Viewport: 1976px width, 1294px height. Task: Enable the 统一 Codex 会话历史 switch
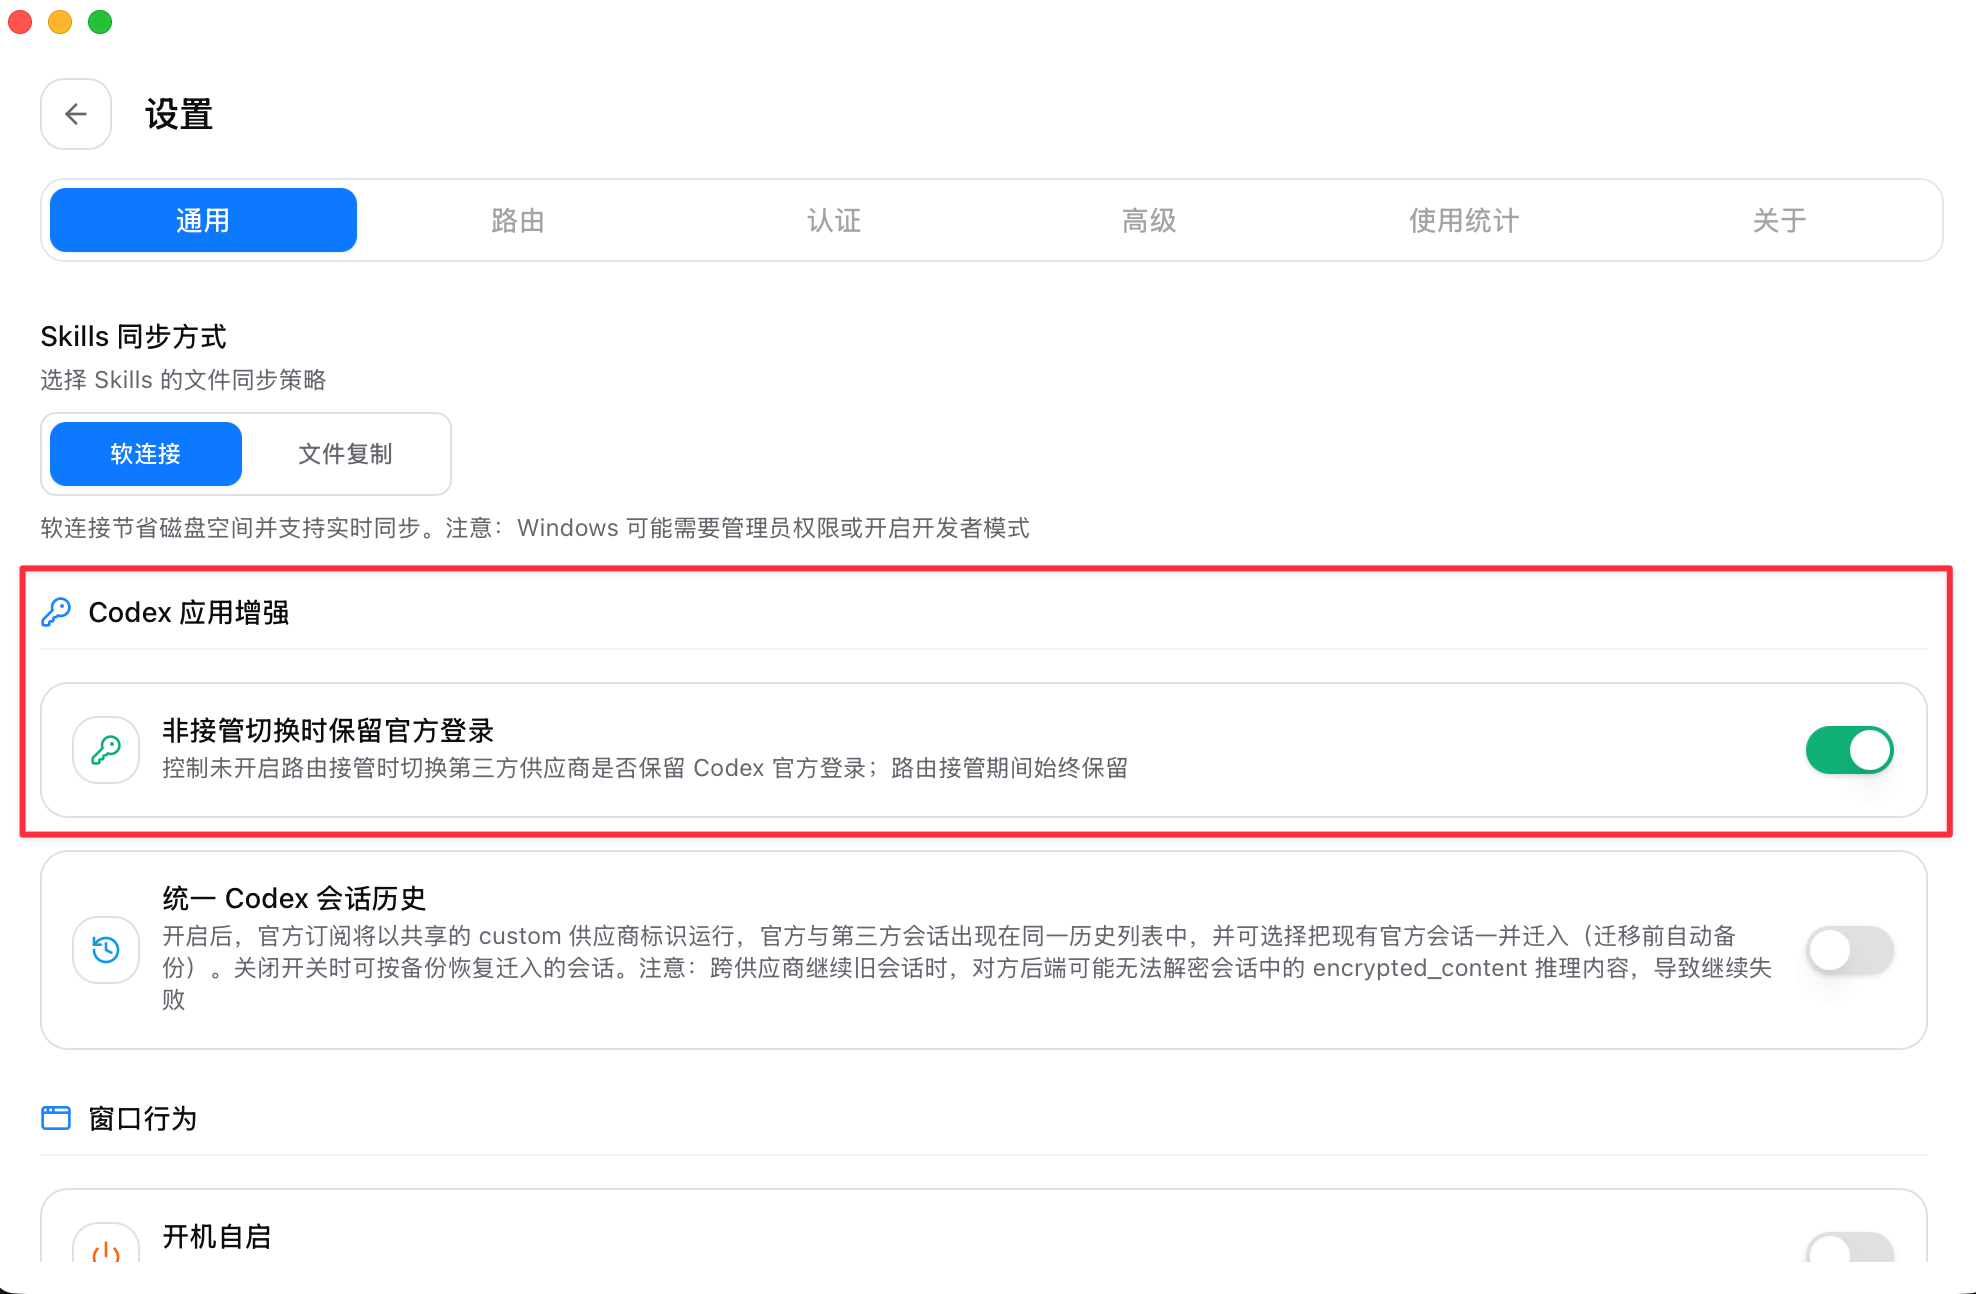tap(1849, 950)
